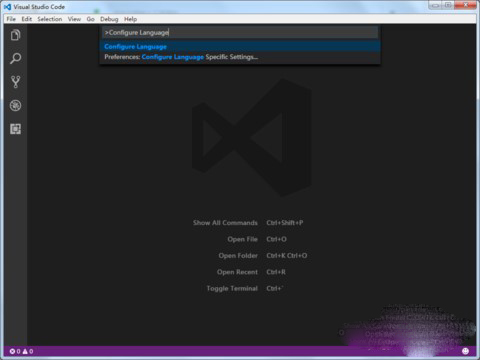Open the Debug bug icon in activity bar
The width and height of the screenshot is (480, 360).
(x=15, y=106)
